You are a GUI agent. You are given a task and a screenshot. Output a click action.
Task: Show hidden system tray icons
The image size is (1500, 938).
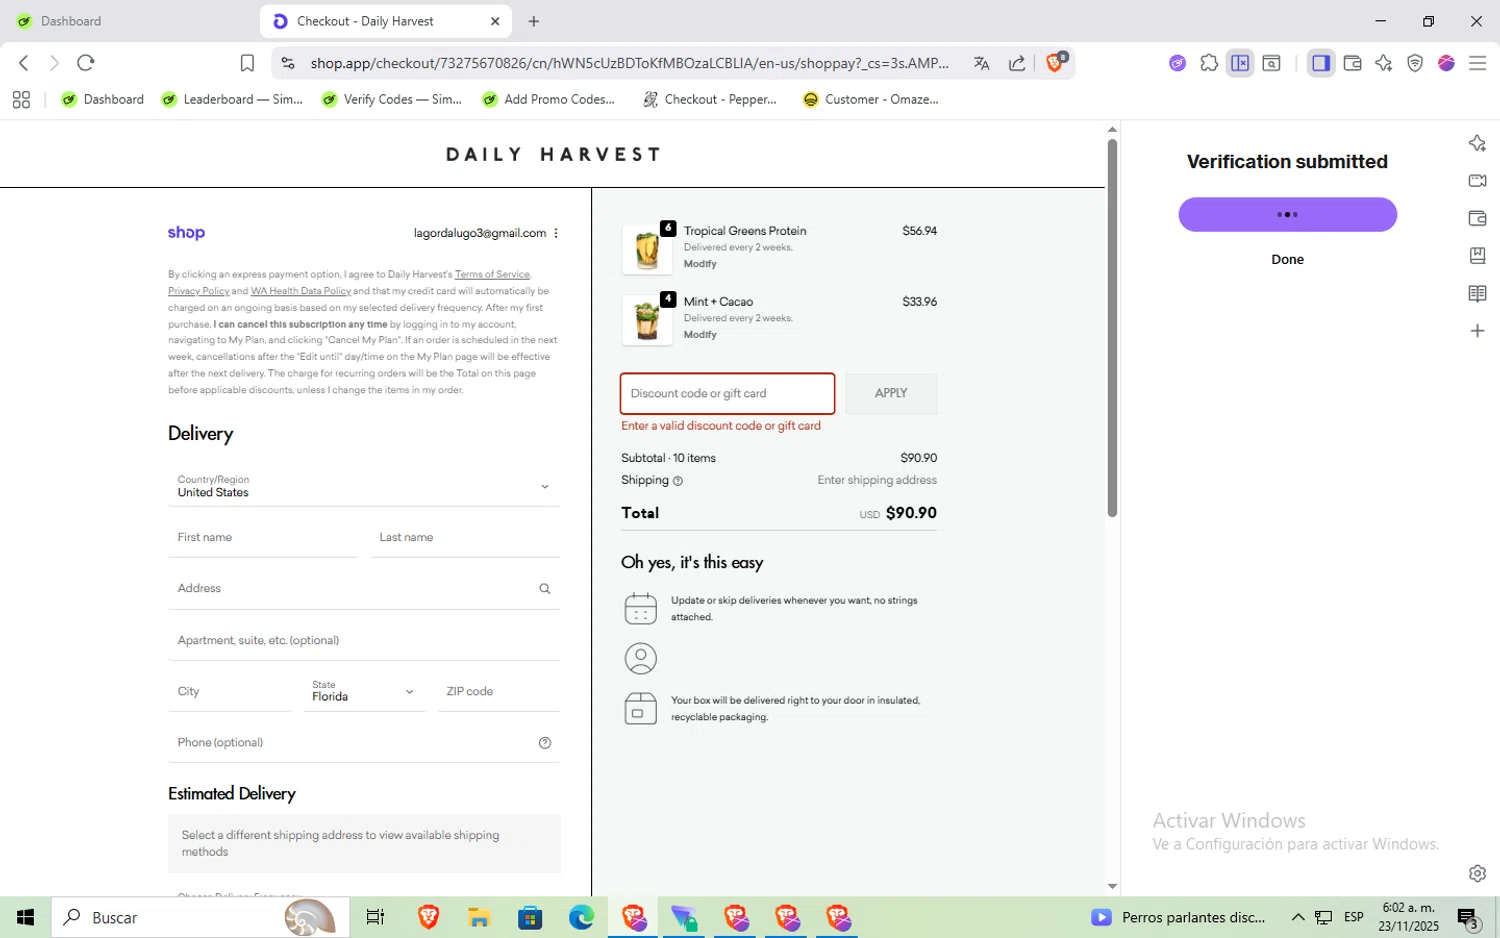click(1298, 917)
